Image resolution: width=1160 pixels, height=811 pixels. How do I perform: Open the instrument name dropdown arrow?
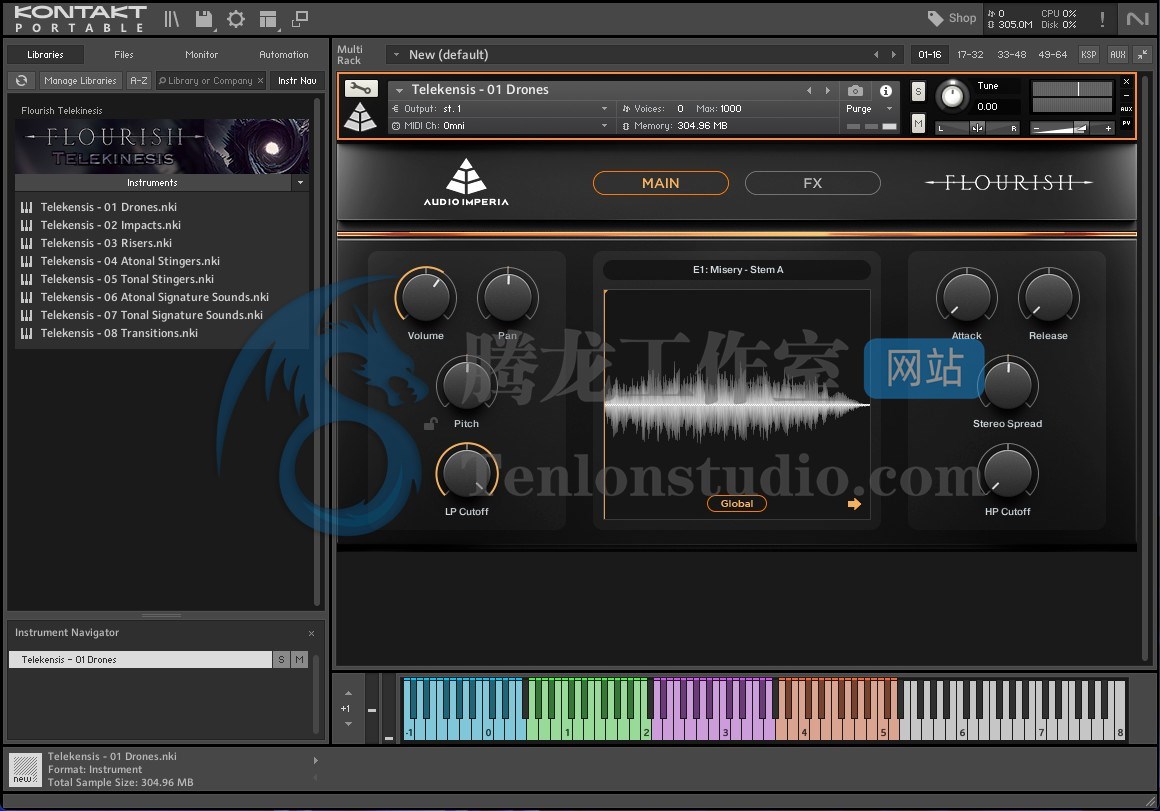(x=399, y=90)
